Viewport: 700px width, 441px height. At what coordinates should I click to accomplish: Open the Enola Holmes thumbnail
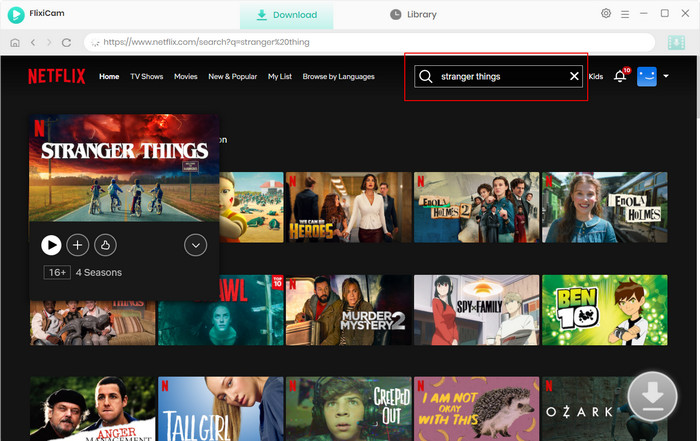(x=604, y=208)
